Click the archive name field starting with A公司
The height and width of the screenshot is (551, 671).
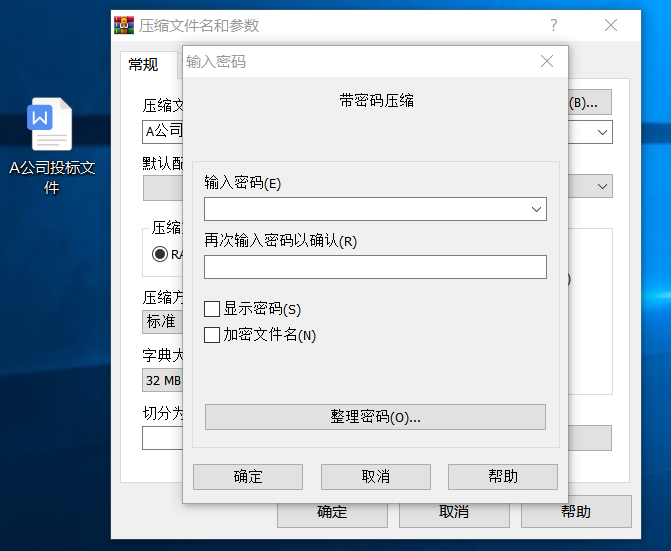[163, 132]
